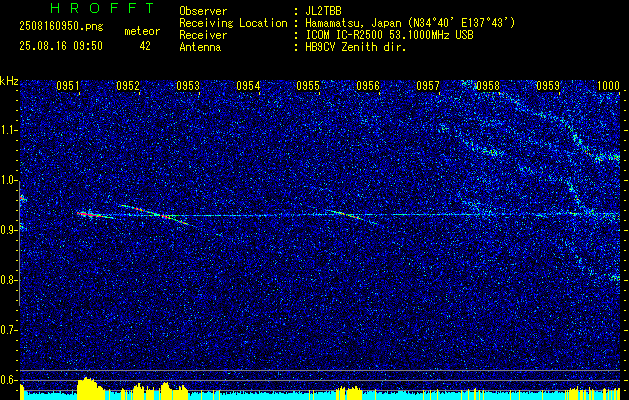Click the 0.7 kHz axis label
Viewport: 629px width, 400px height.
[9, 330]
